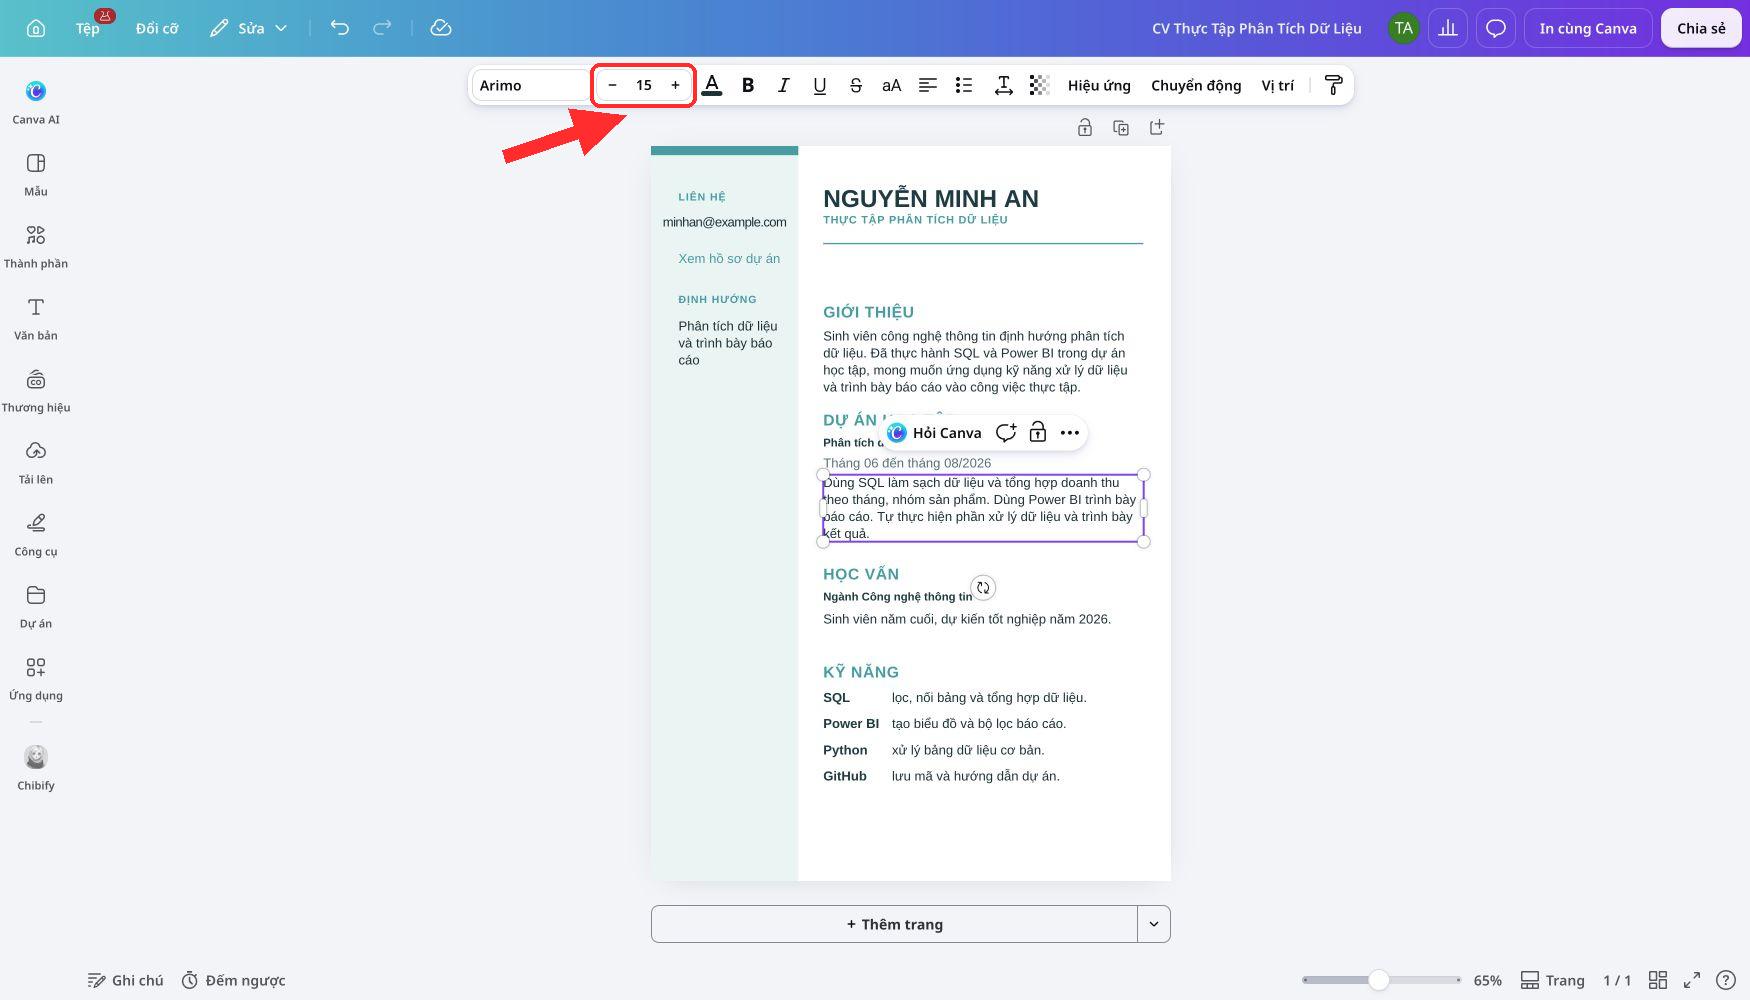Open the Công cụ tools panel
The width and height of the screenshot is (1750, 1000).
[36, 535]
